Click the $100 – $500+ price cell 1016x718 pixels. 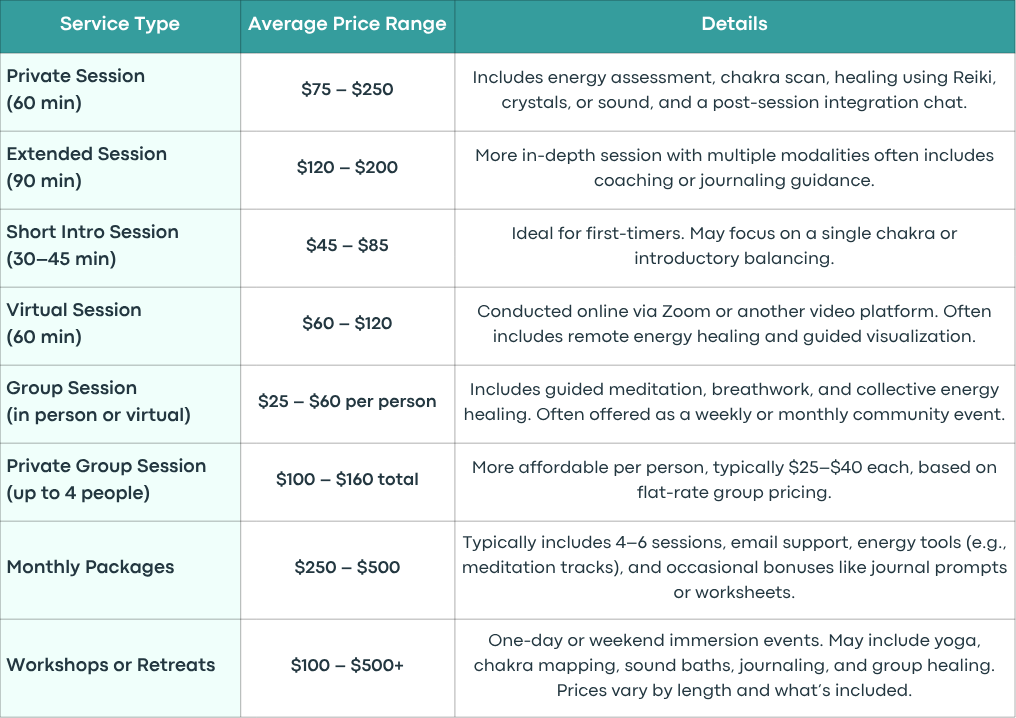(x=347, y=667)
